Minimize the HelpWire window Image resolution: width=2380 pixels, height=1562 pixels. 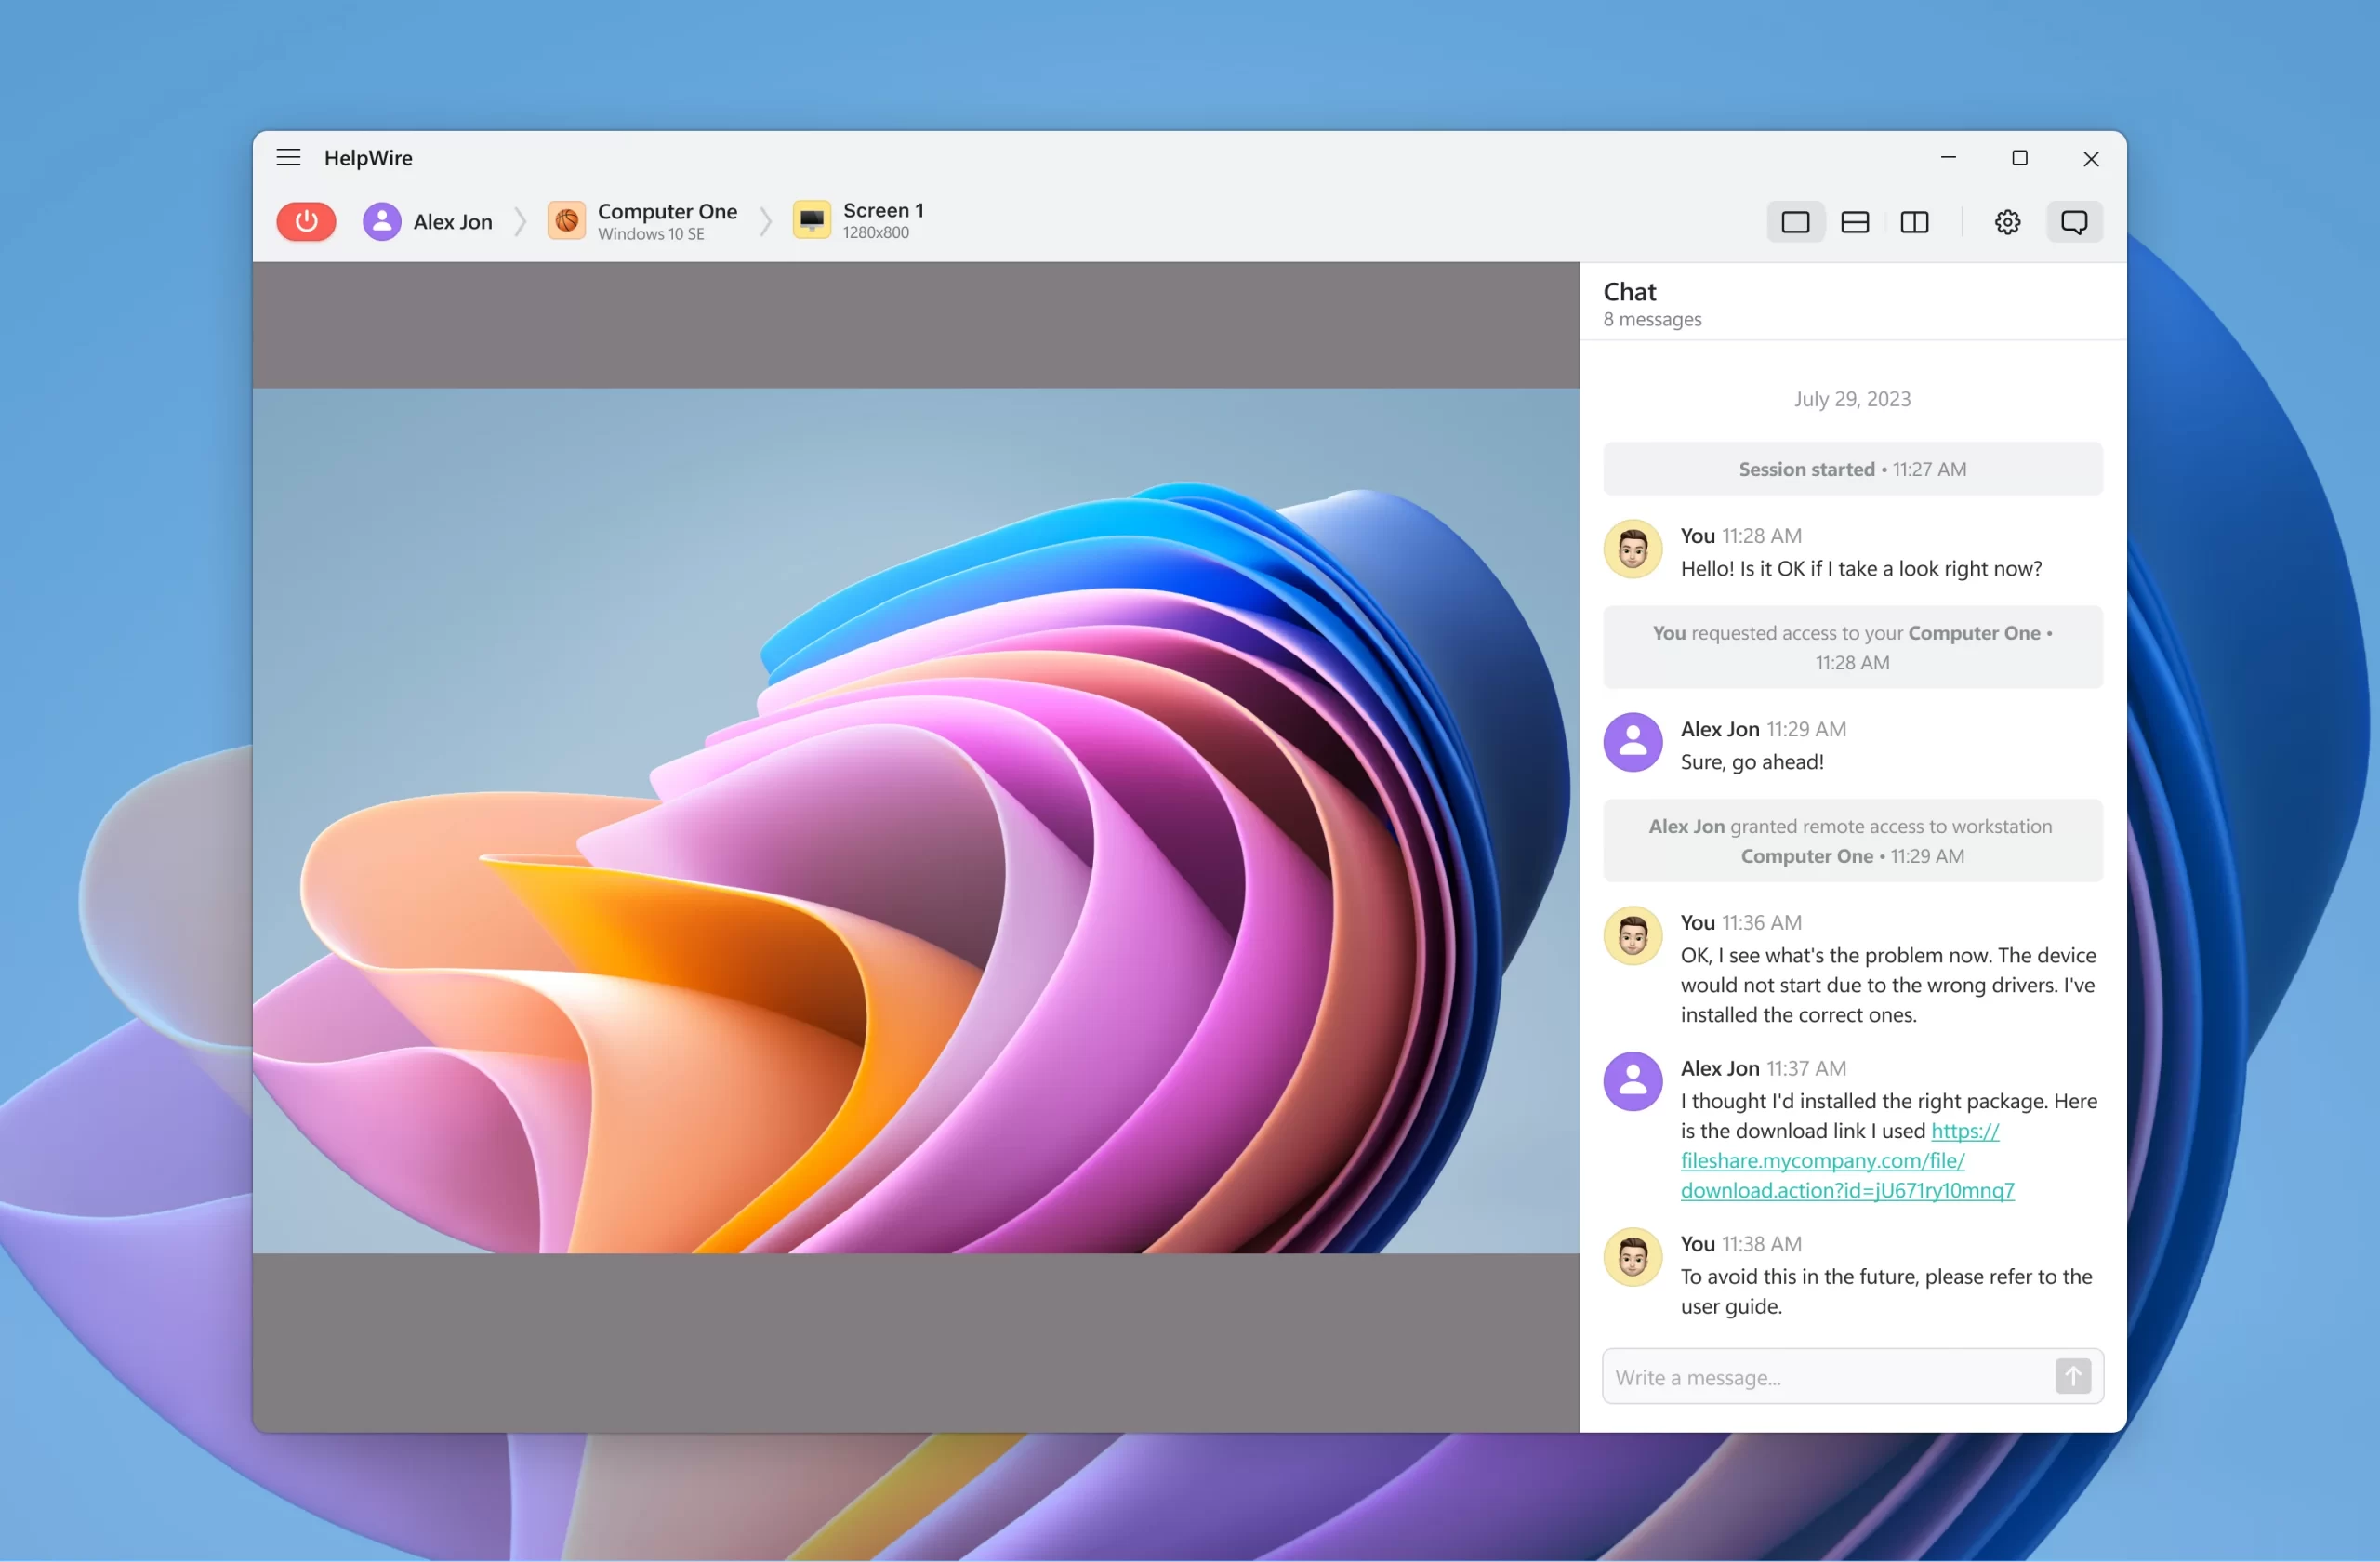[1947, 158]
